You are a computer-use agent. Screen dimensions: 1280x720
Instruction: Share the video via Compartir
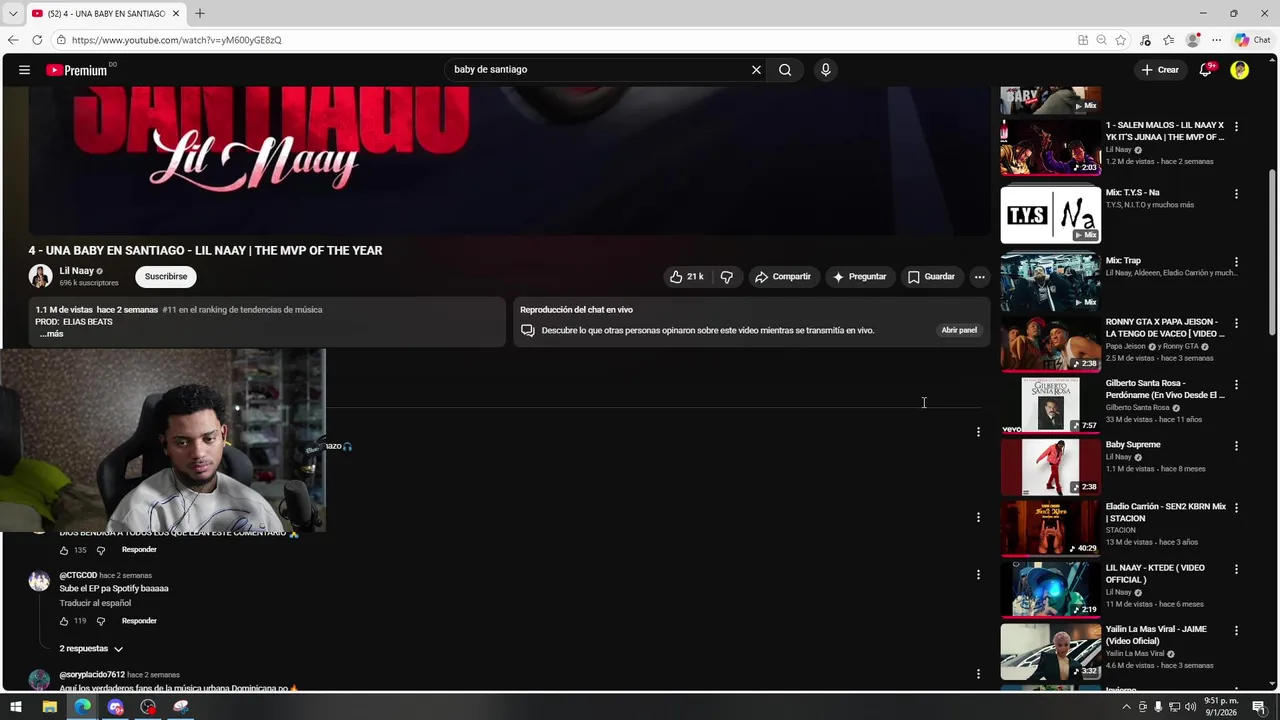(x=783, y=277)
